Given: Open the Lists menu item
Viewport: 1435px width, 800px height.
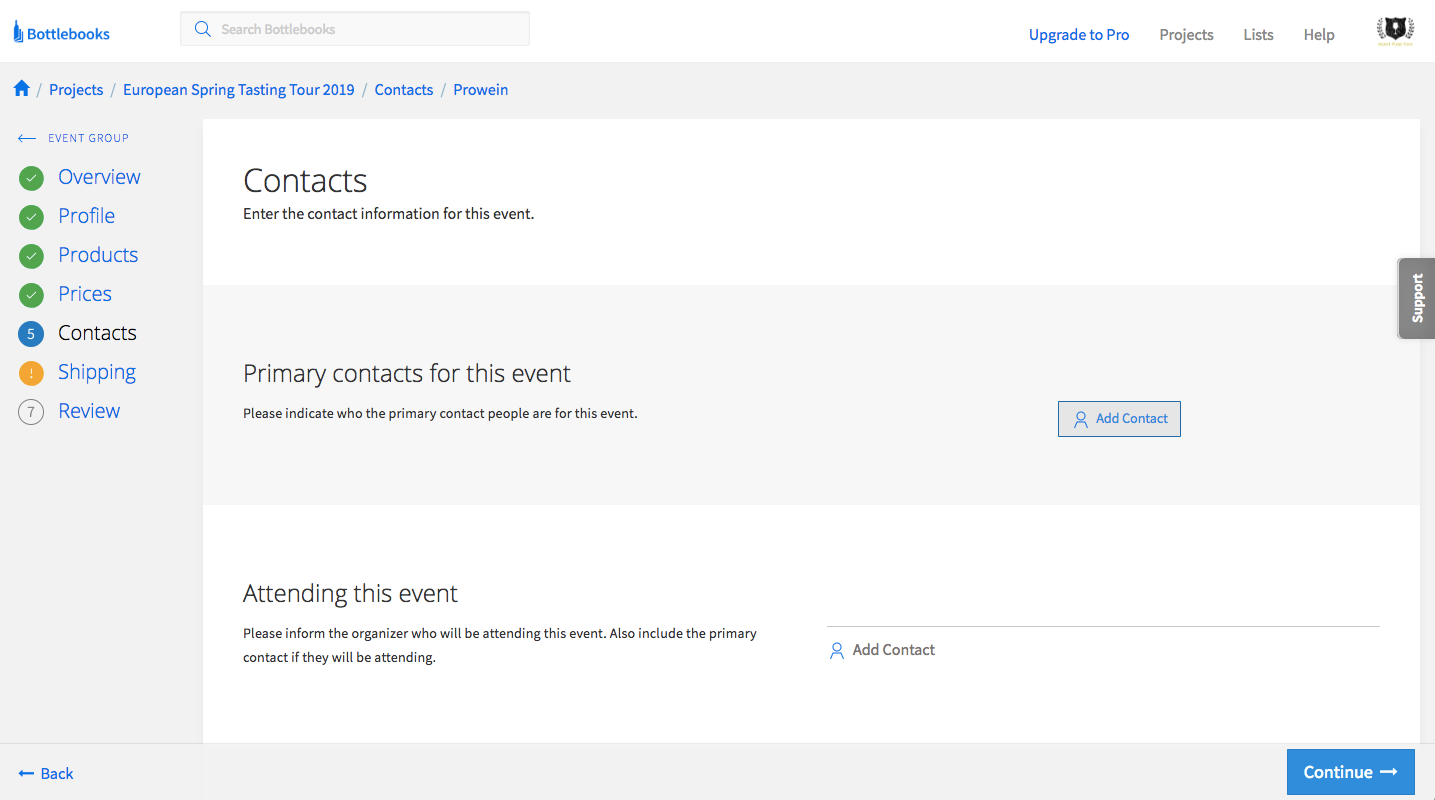Looking at the screenshot, I should pyautogui.click(x=1258, y=34).
